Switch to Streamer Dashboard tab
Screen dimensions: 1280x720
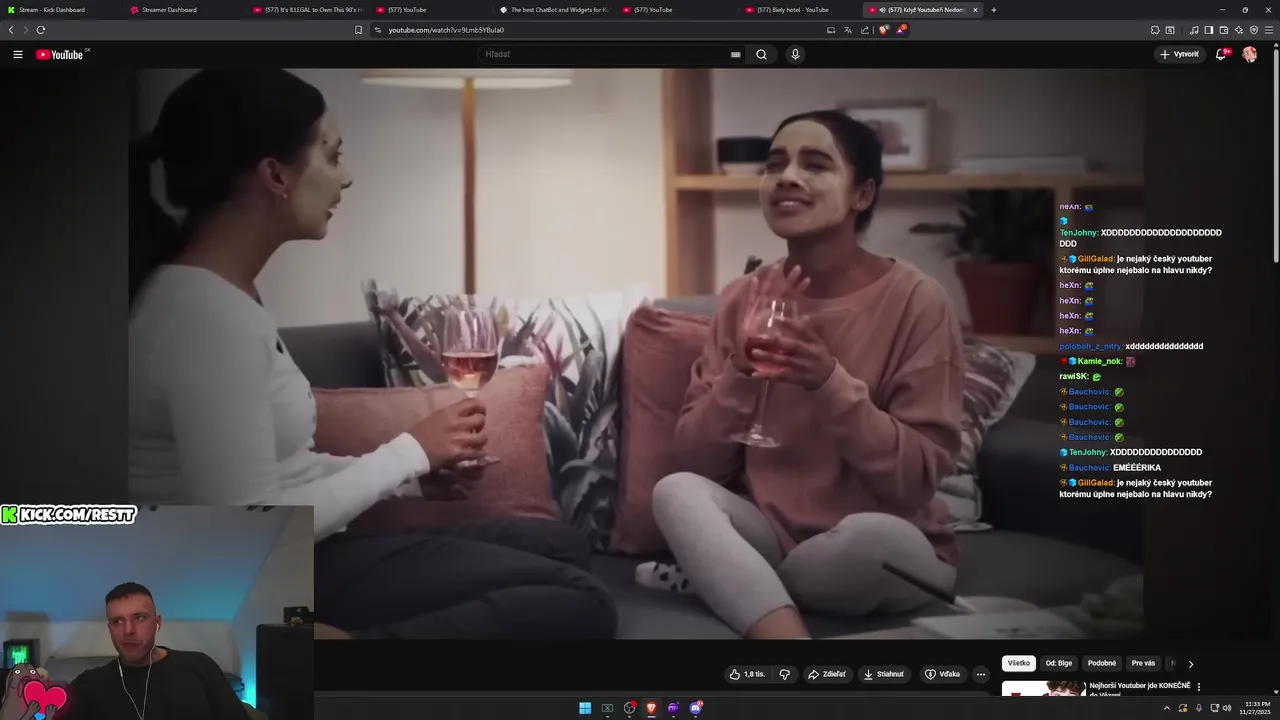[x=184, y=10]
